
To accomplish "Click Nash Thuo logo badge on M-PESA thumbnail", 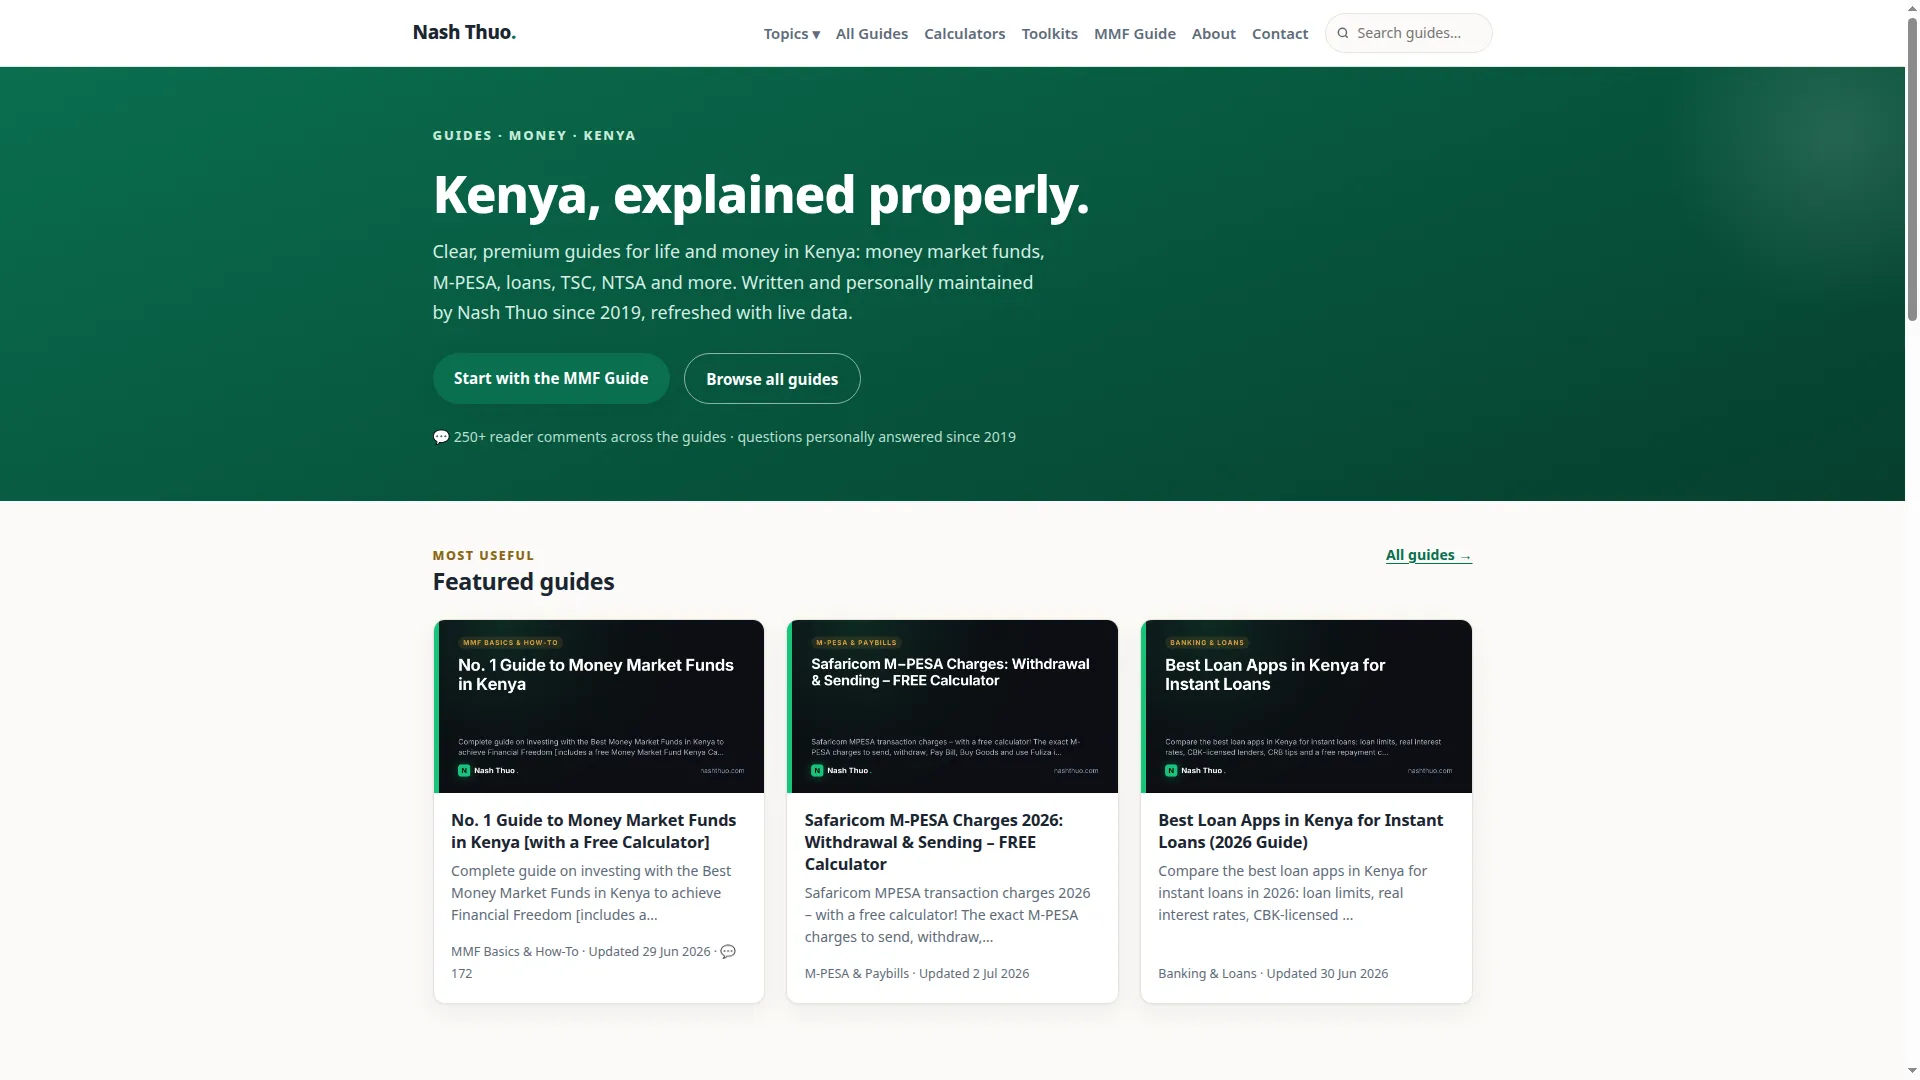I will point(817,771).
